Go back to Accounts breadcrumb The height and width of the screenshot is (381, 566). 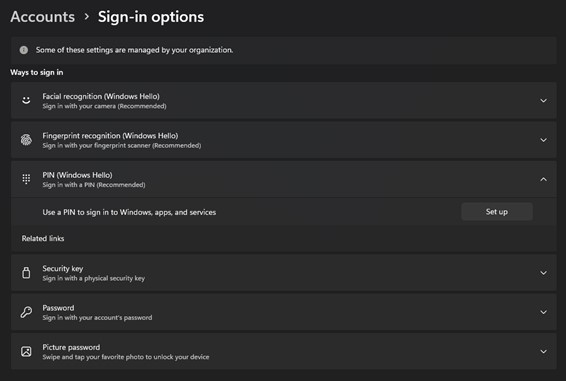pos(43,17)
